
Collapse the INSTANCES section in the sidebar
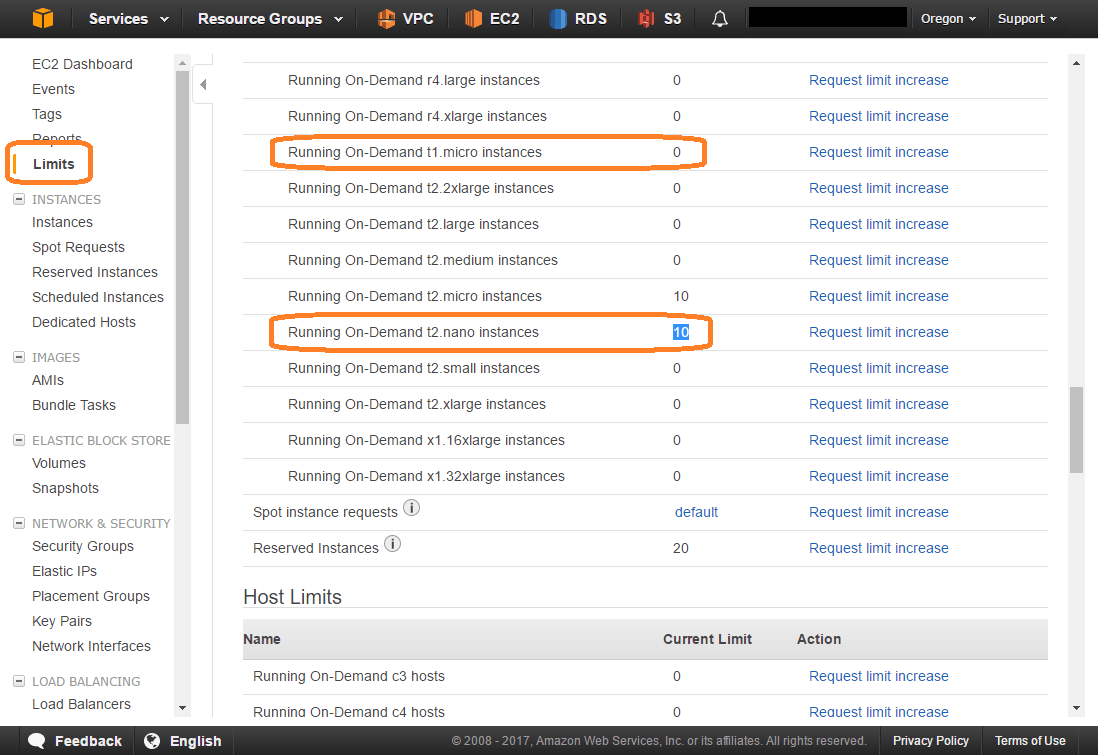coord(21,199)
